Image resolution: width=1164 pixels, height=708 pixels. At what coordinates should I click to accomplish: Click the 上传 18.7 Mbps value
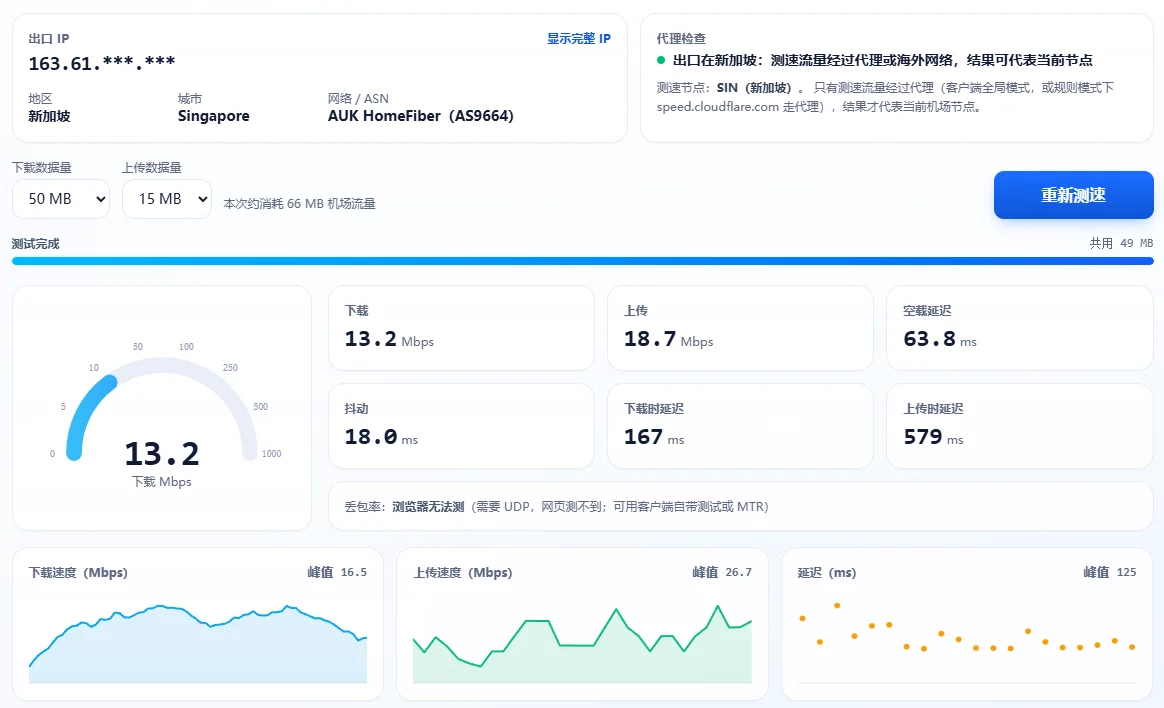(x=668, y=339)
